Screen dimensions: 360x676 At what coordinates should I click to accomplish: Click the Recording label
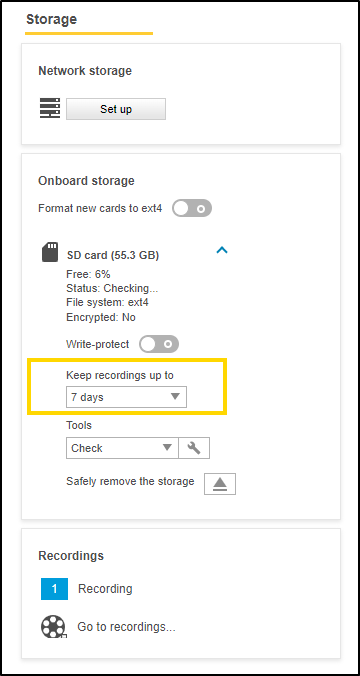(x=105, y=589)
